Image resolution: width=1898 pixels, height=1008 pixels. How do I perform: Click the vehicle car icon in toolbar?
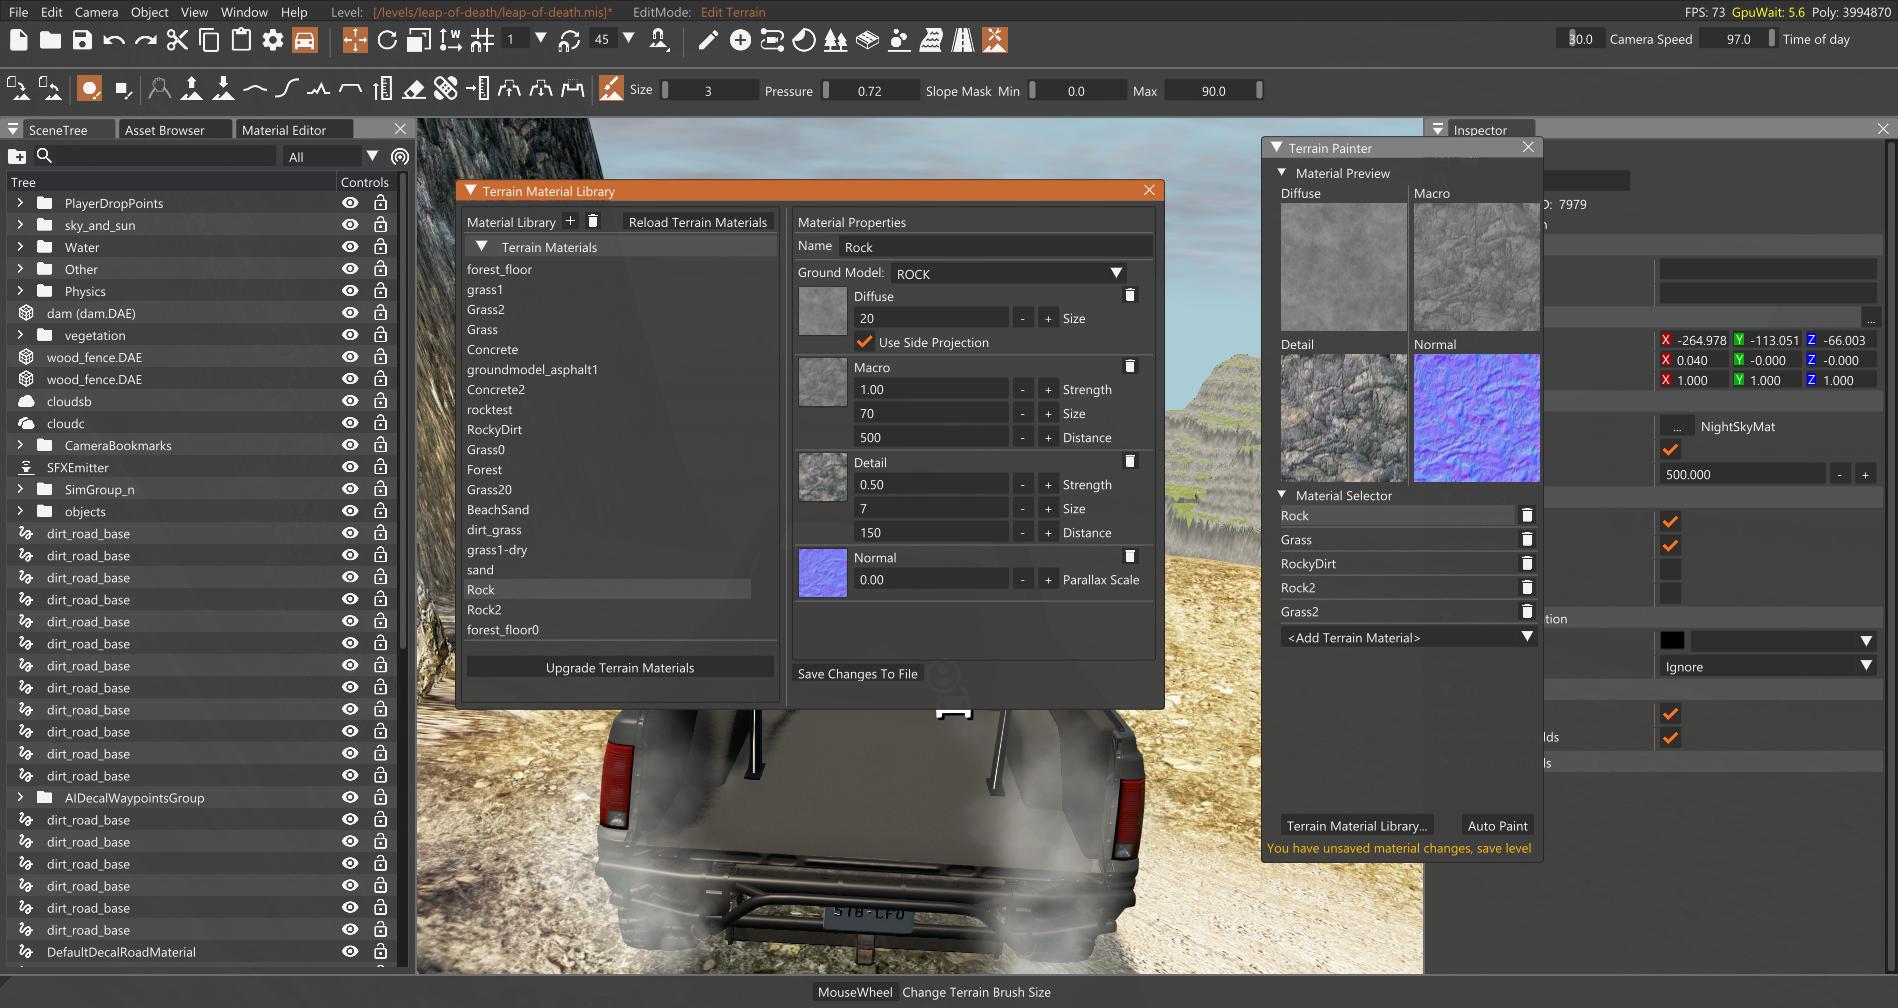(x=305, y=40)
